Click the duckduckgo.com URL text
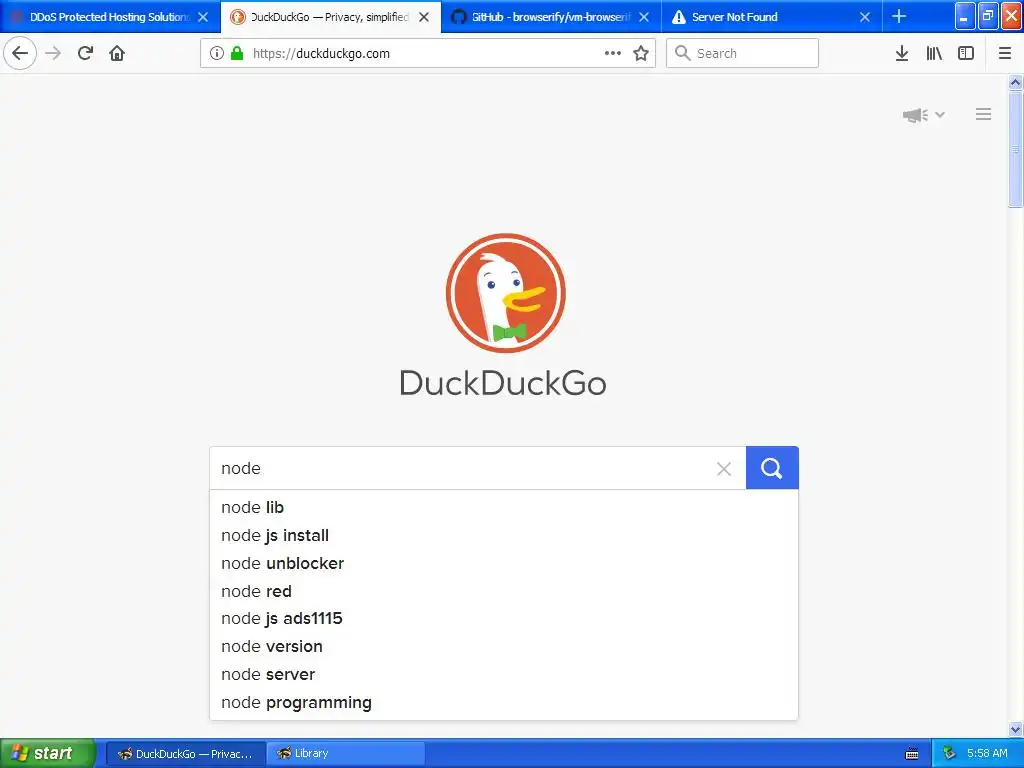The image size is (1024, 768). coord(321,54)
